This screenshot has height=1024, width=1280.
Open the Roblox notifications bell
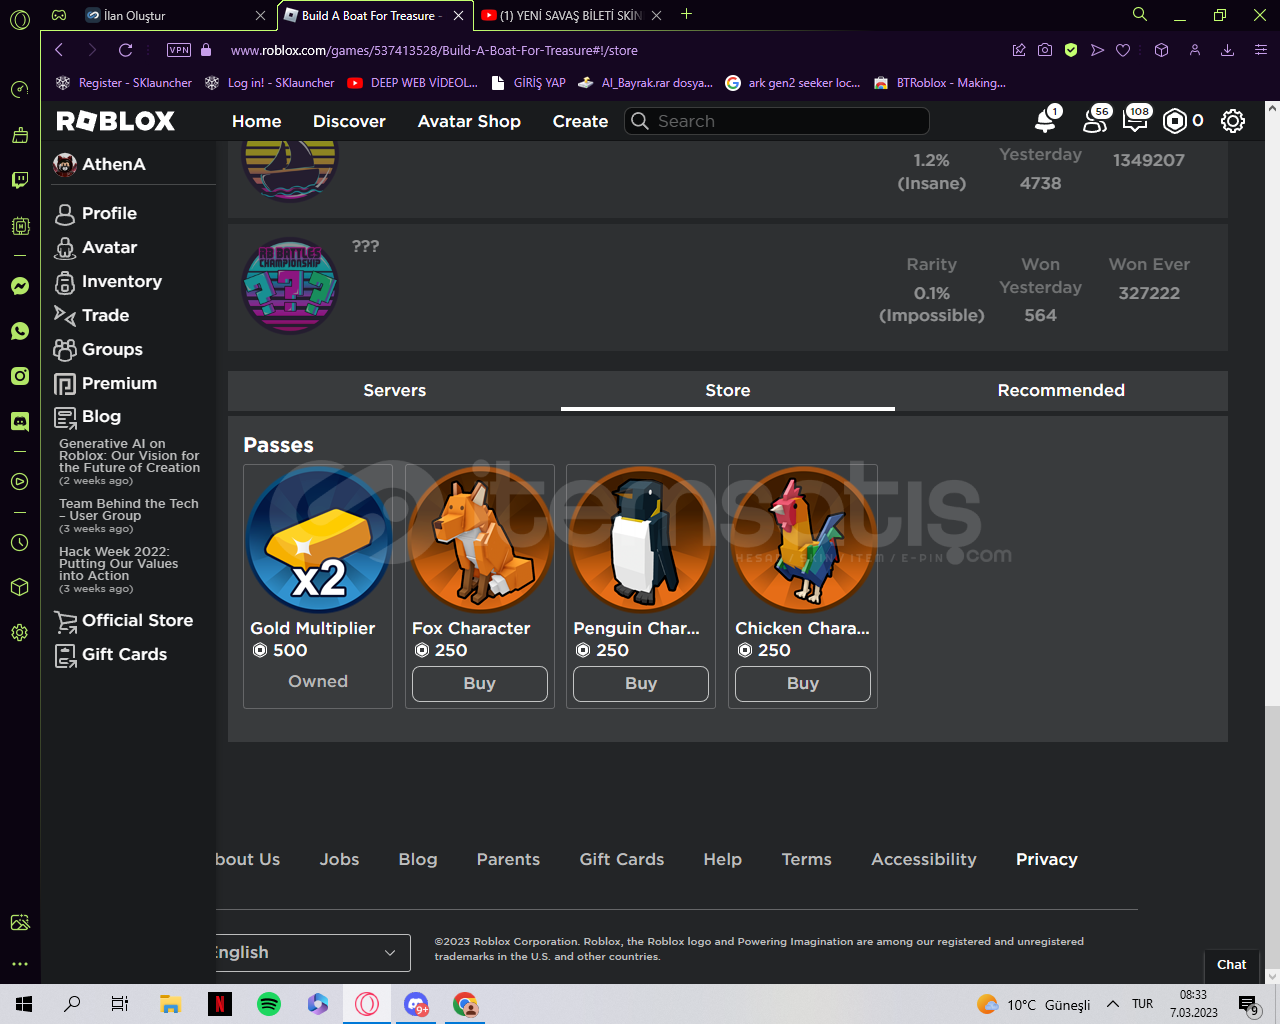tap(1044, 120)
